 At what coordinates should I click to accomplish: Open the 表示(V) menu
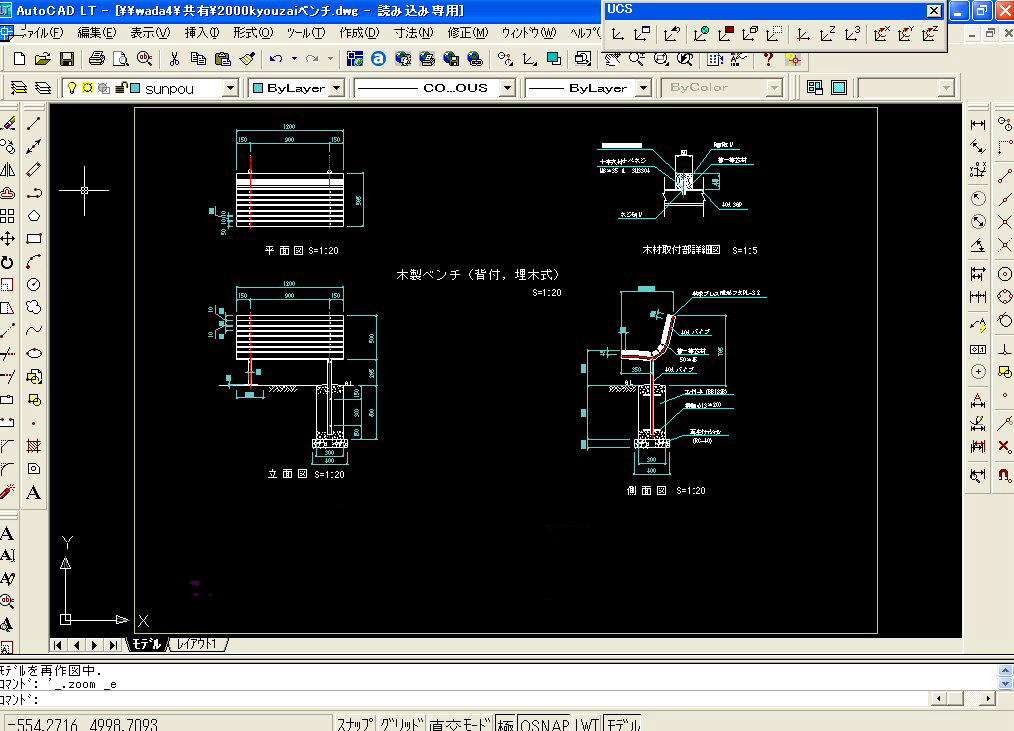pyautogui.click(x=150, y=32)
